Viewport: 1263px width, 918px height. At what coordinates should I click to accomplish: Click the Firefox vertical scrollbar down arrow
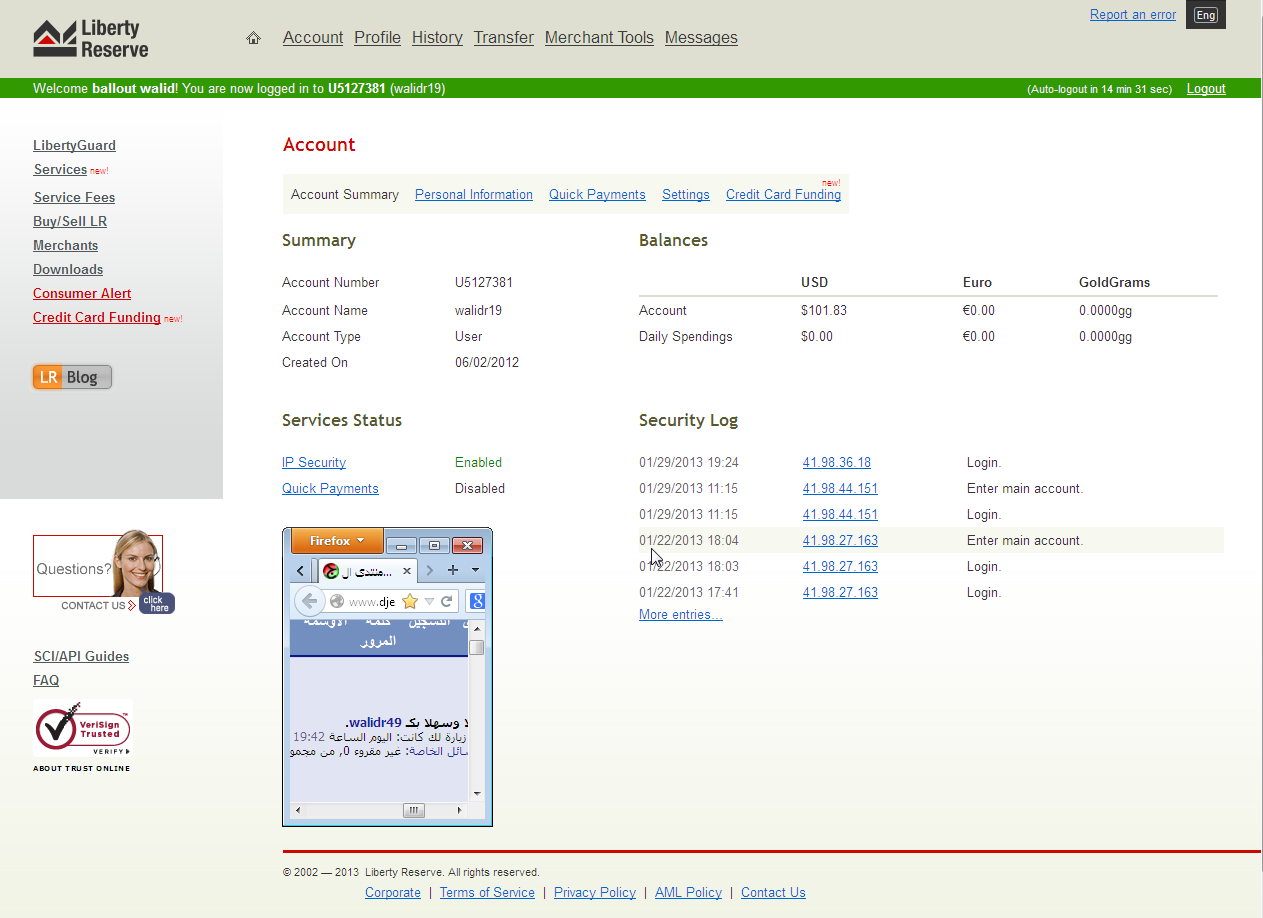(477, 794)
